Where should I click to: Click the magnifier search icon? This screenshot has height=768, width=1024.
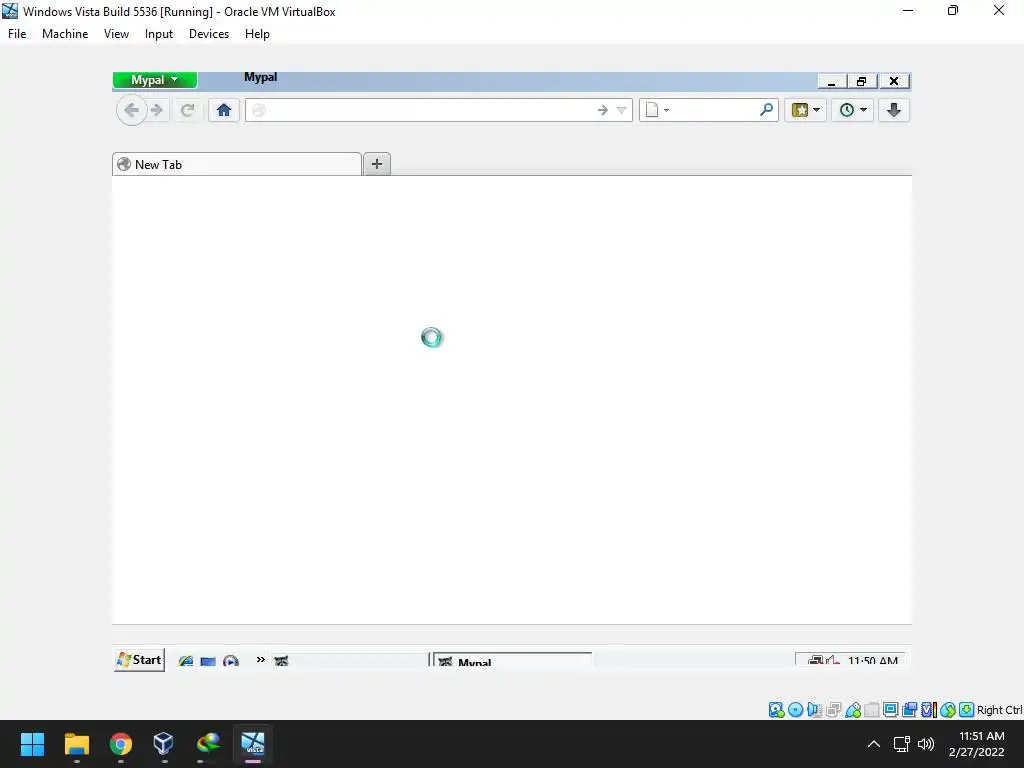pos(767,110)
